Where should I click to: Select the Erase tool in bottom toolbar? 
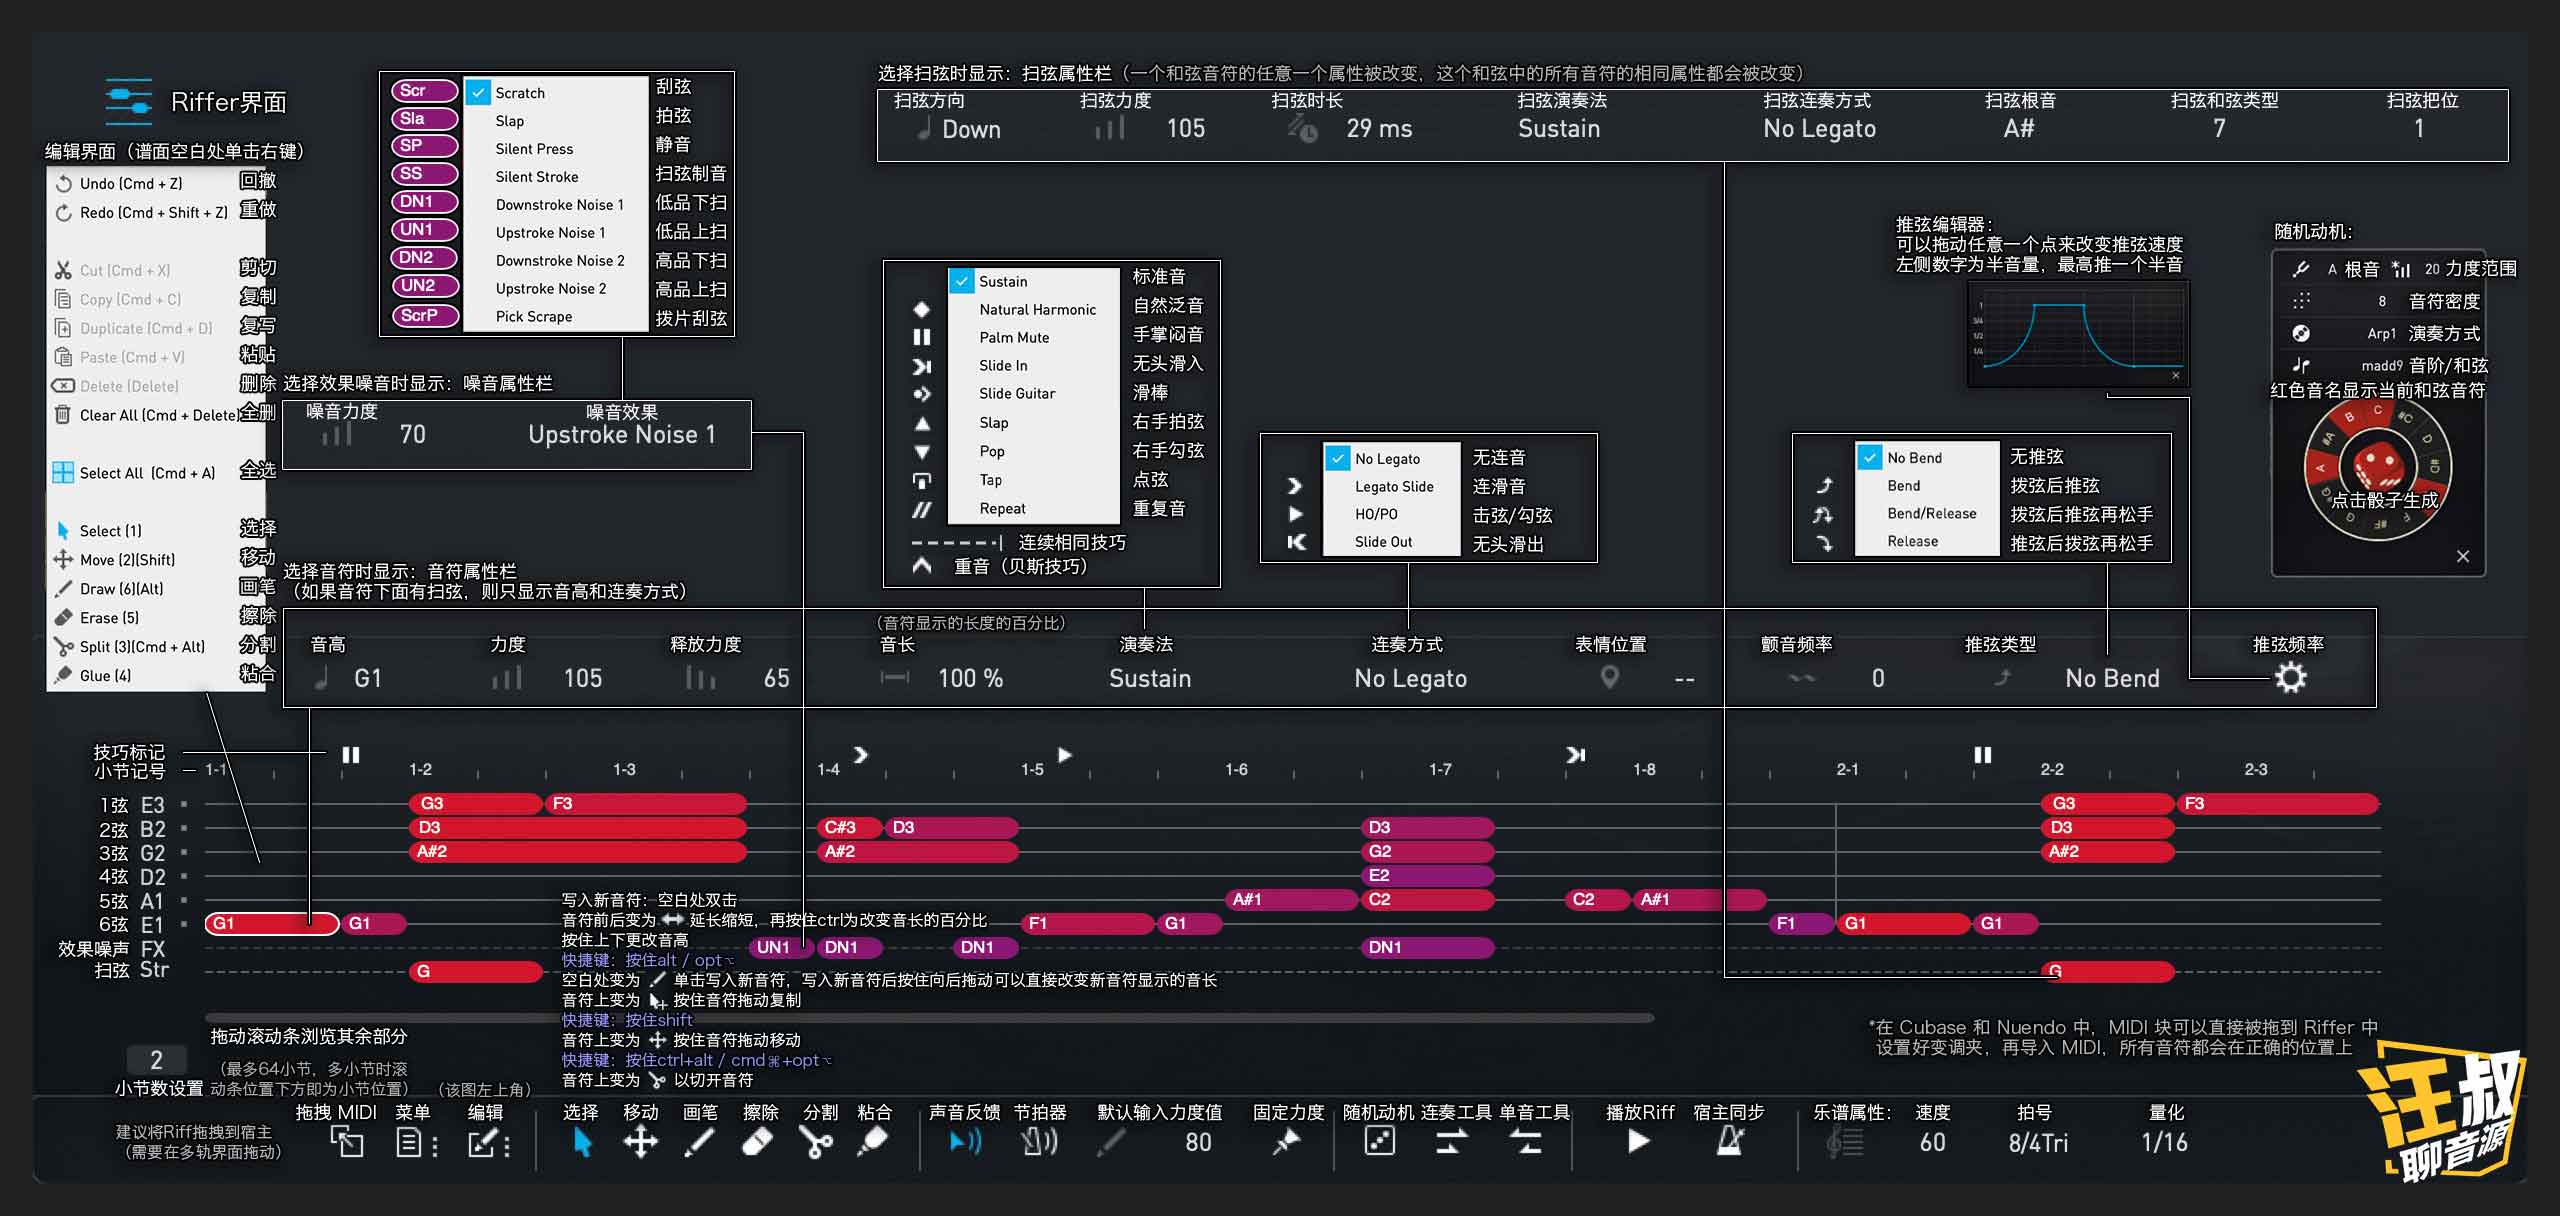point(758,1140)
